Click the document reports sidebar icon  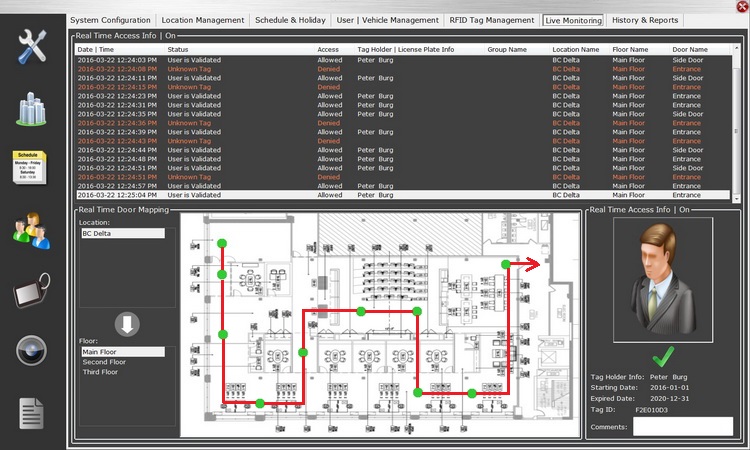[x=33, y=412]
